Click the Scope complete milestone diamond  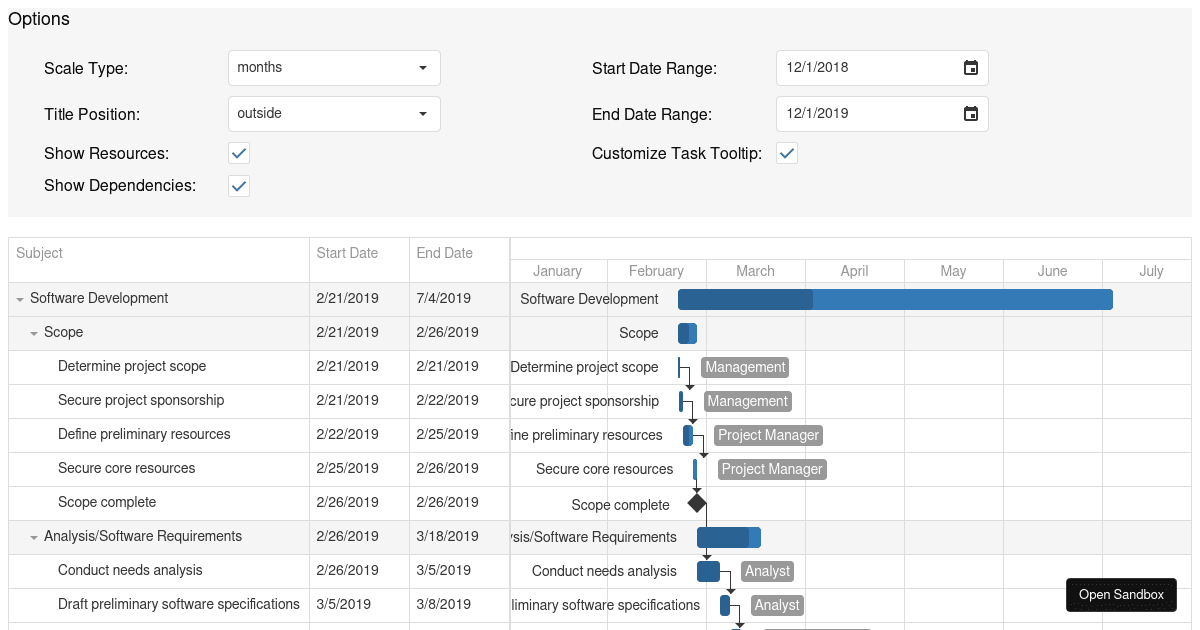pyautogui.click(x=697, y=503)
